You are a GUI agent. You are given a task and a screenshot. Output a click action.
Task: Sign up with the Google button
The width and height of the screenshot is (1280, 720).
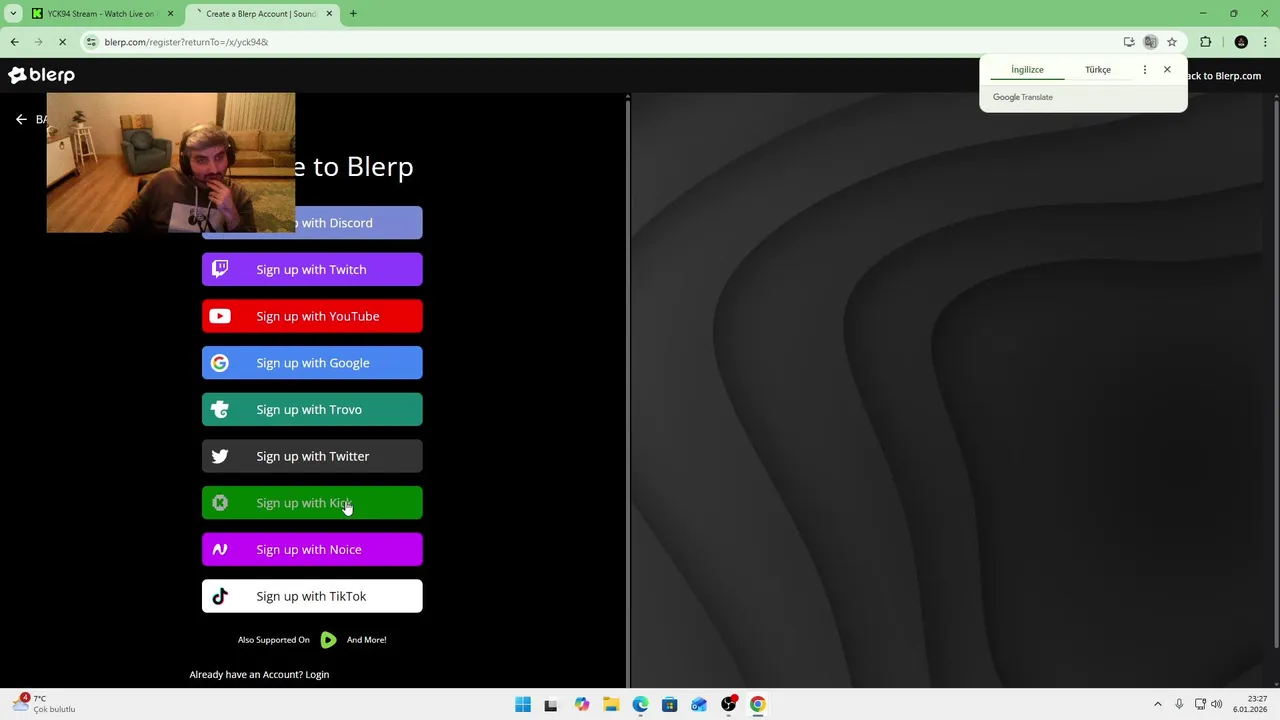coord(312,363)
